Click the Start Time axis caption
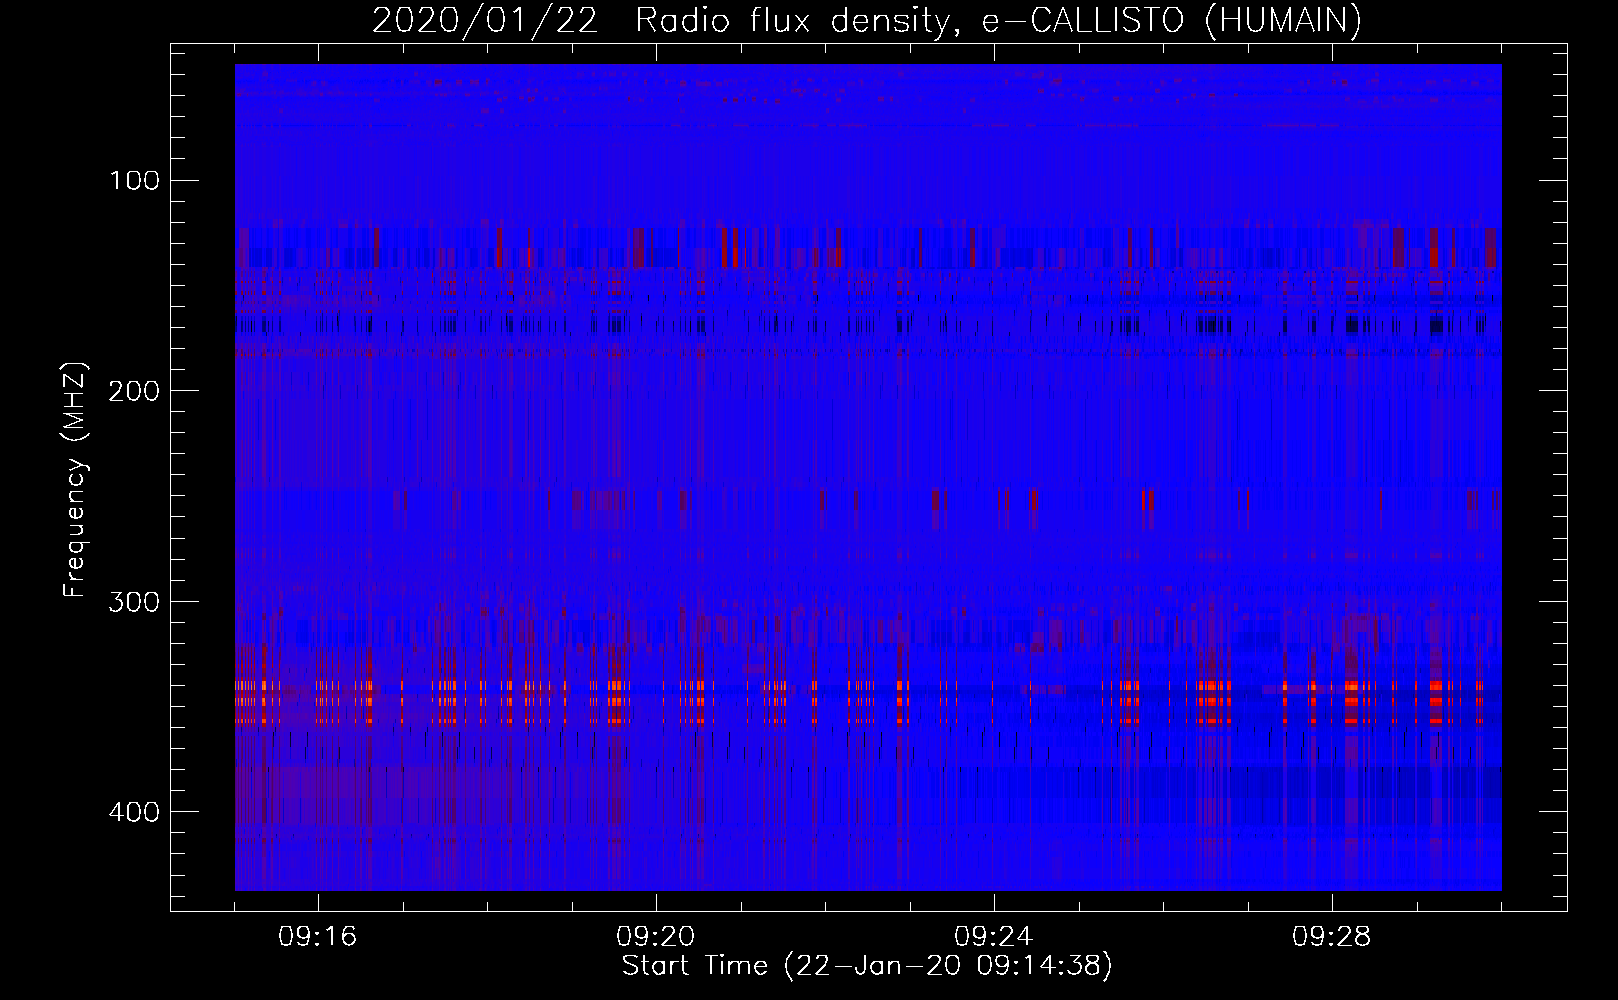 tap(867, 966)
